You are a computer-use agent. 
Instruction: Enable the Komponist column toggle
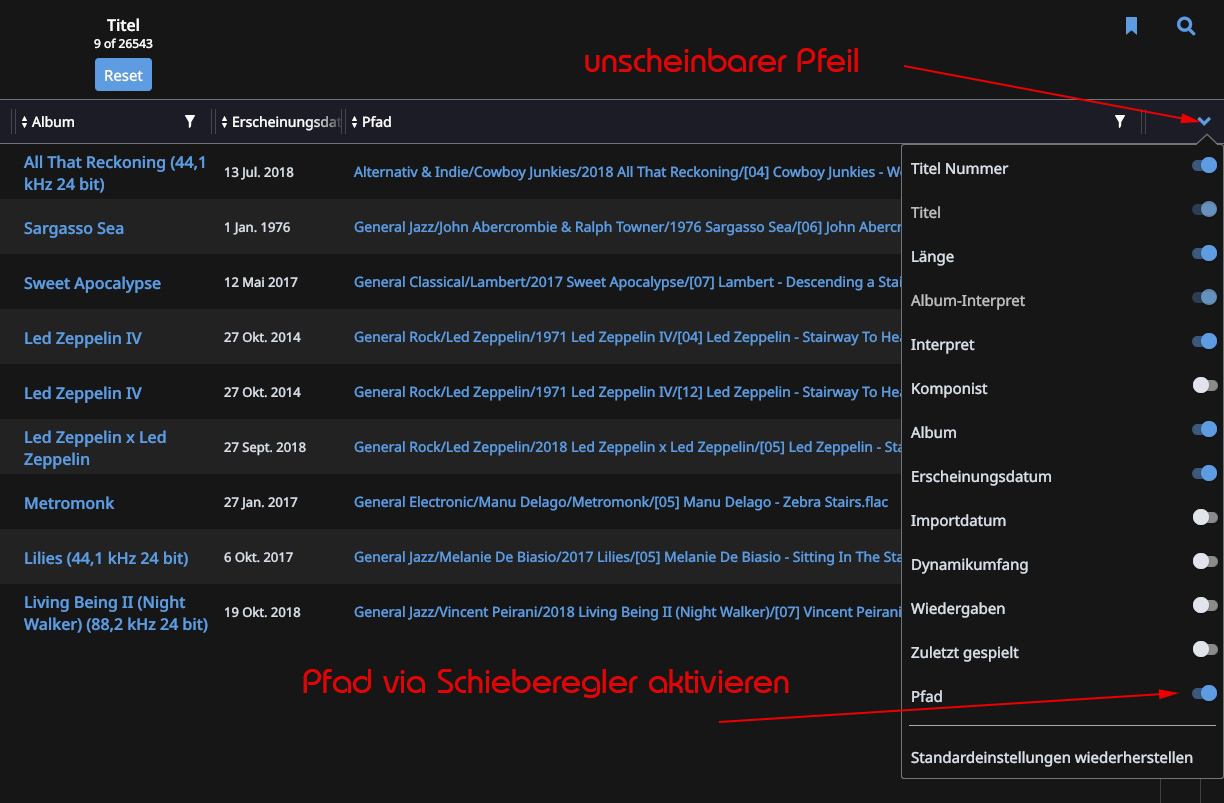(x=1204, y=385)
